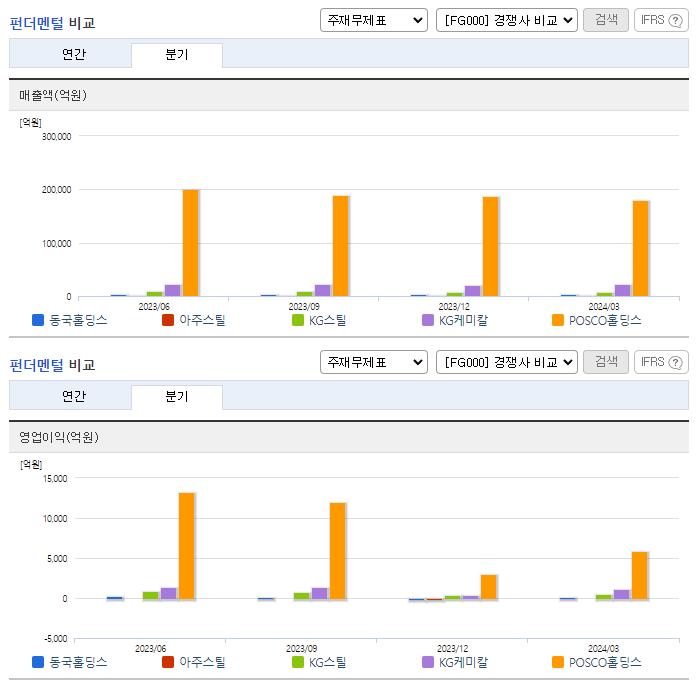The height and width of the screenshot is (684, 696).
Task: Select 분기 tab in operating profit panel
Action: pos(177,396)
